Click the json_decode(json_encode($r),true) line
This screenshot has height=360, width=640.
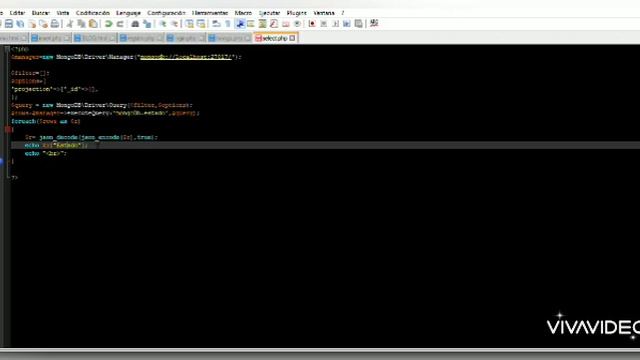[x=91, y=137]
